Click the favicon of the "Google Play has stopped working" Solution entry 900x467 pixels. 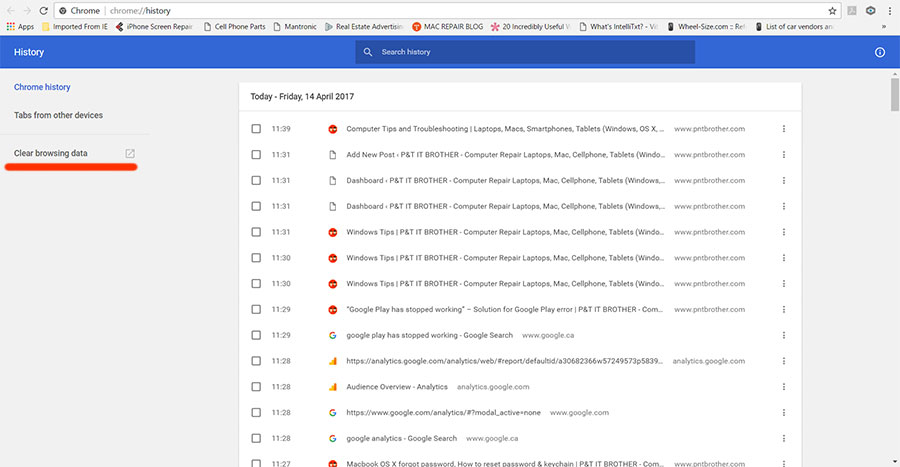tap(332, 309)
